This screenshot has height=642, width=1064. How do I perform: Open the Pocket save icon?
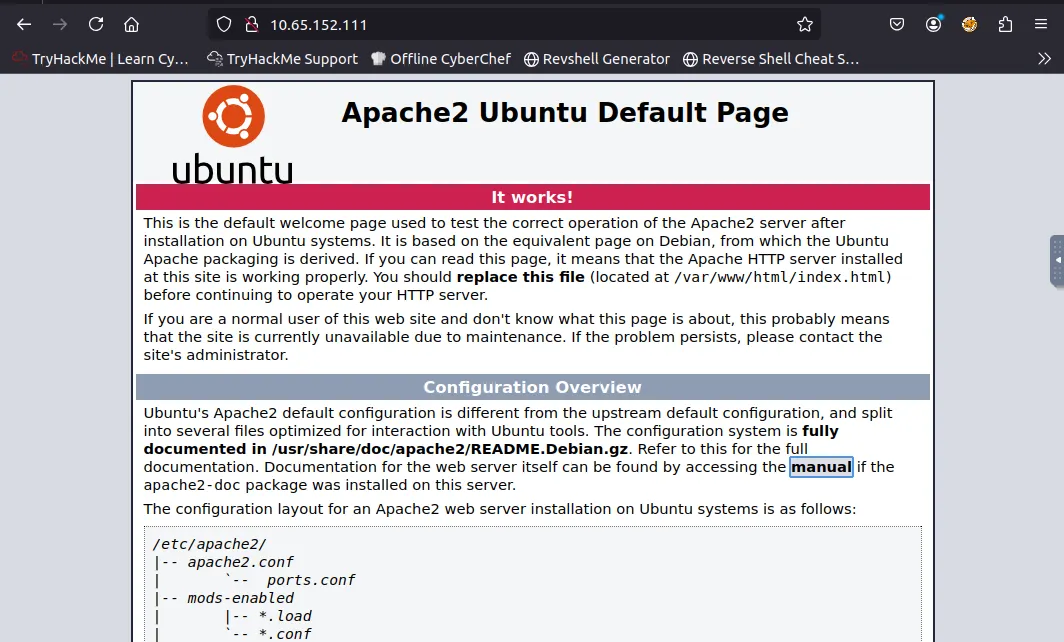tap(898, 24)
